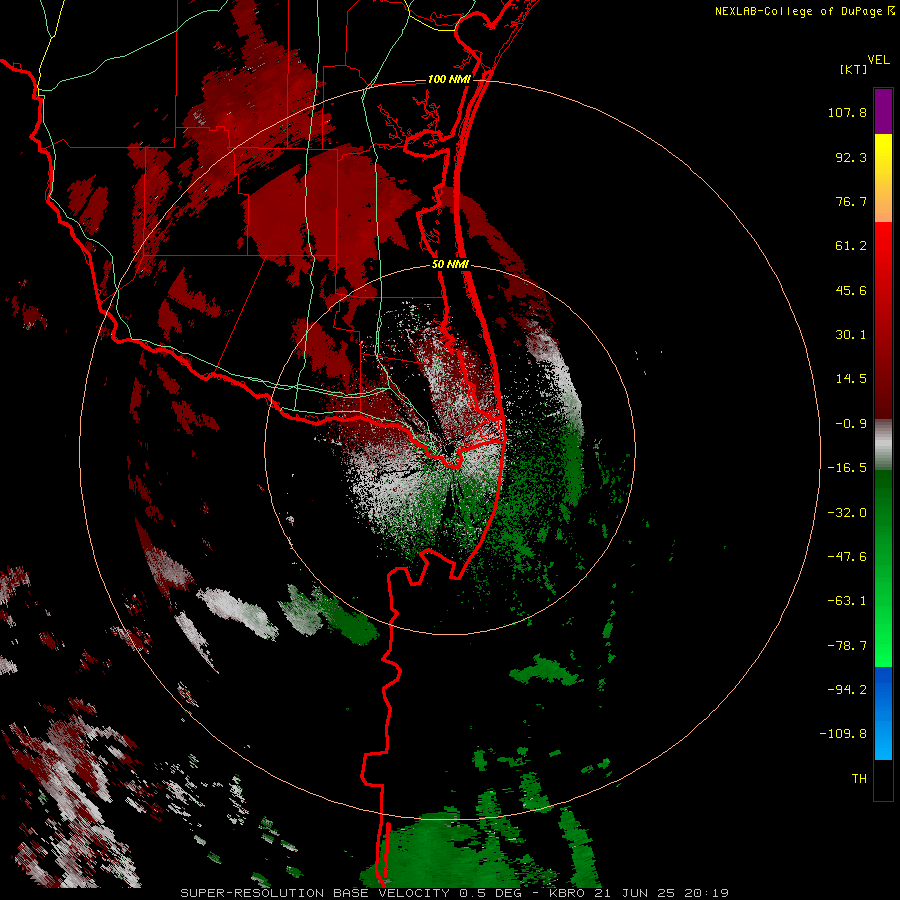This screenshot has height=900, width=900.
Task: Click the -16.5 legend value
Action: (847, 468)
